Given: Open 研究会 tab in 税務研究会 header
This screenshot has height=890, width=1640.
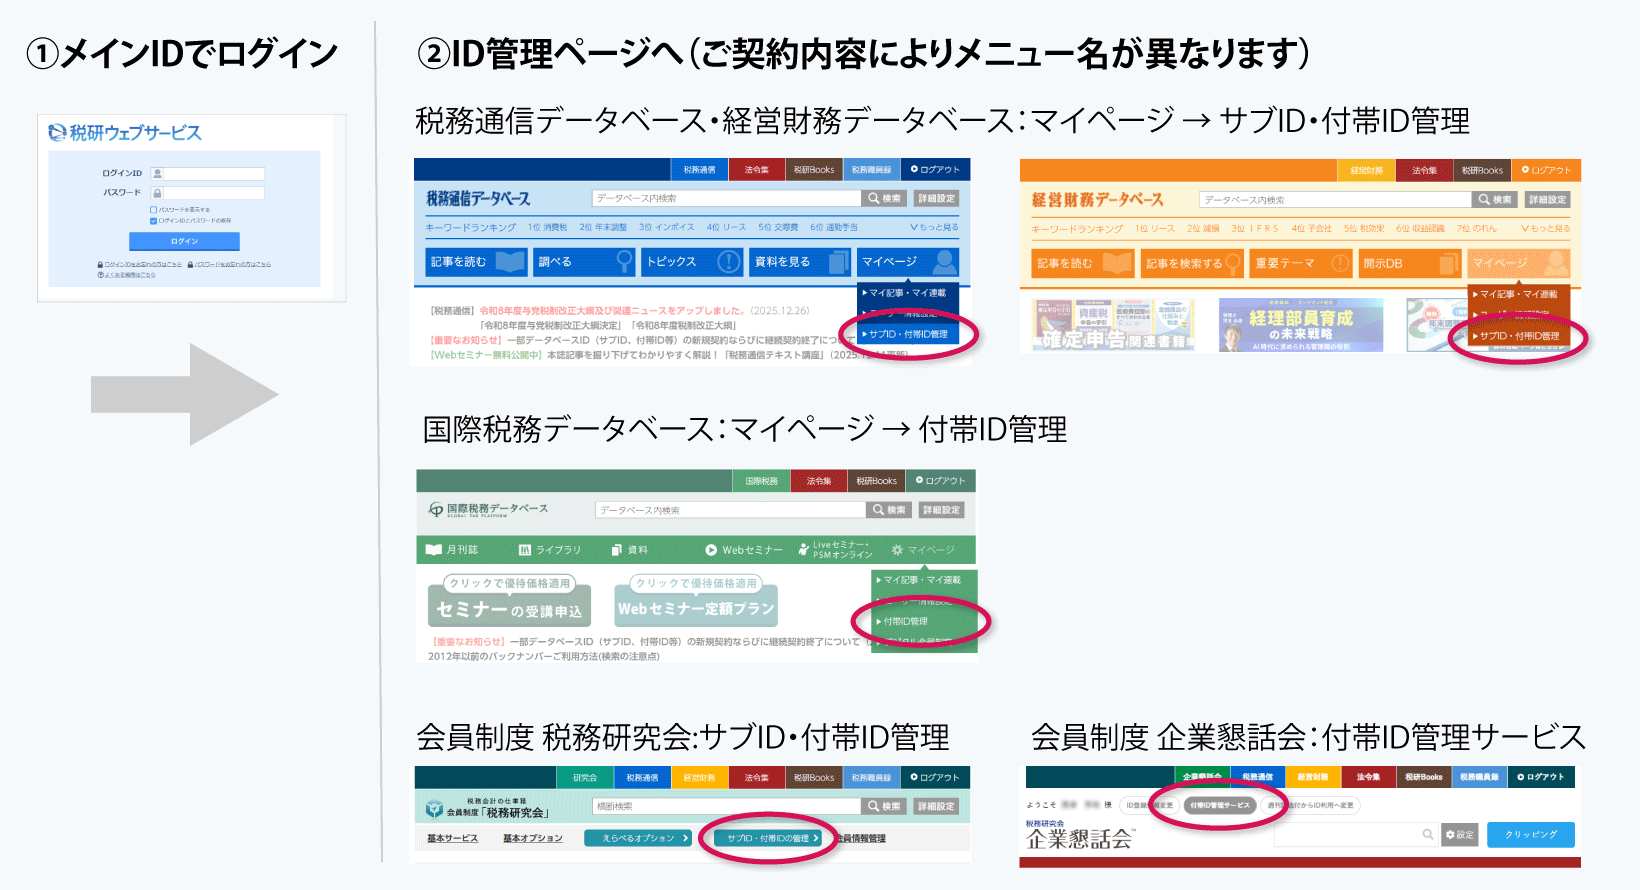Looking at the screenshot, I should click(x=584, y=777).
